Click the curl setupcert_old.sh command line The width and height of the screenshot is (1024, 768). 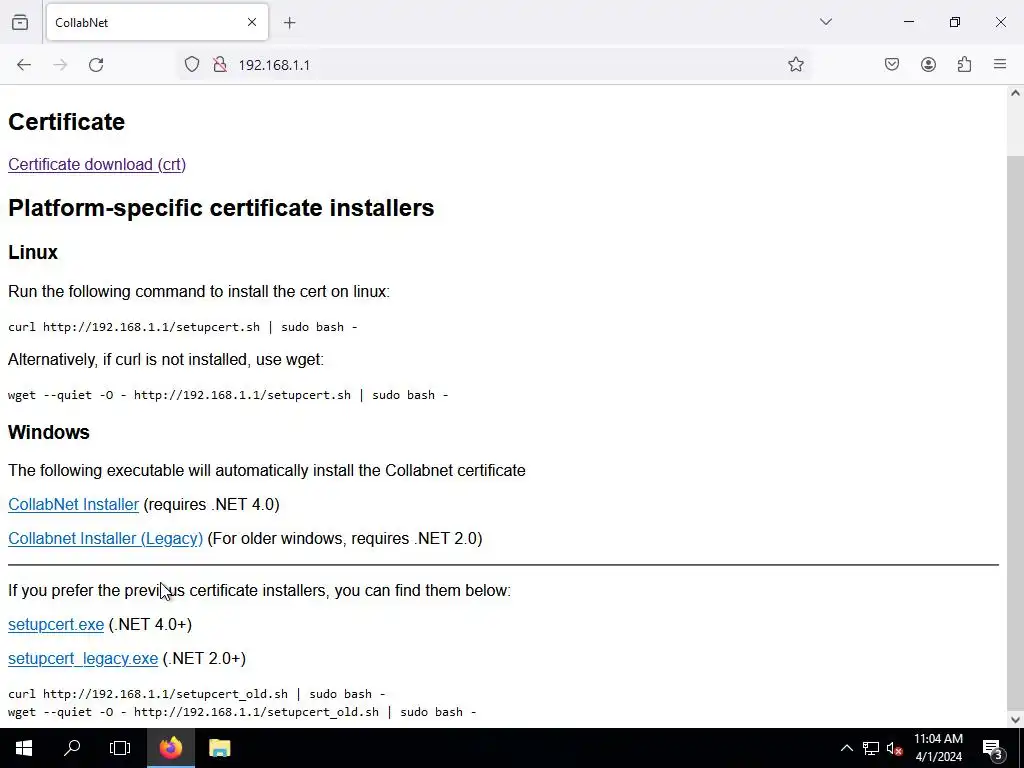(x=197, y=694)
